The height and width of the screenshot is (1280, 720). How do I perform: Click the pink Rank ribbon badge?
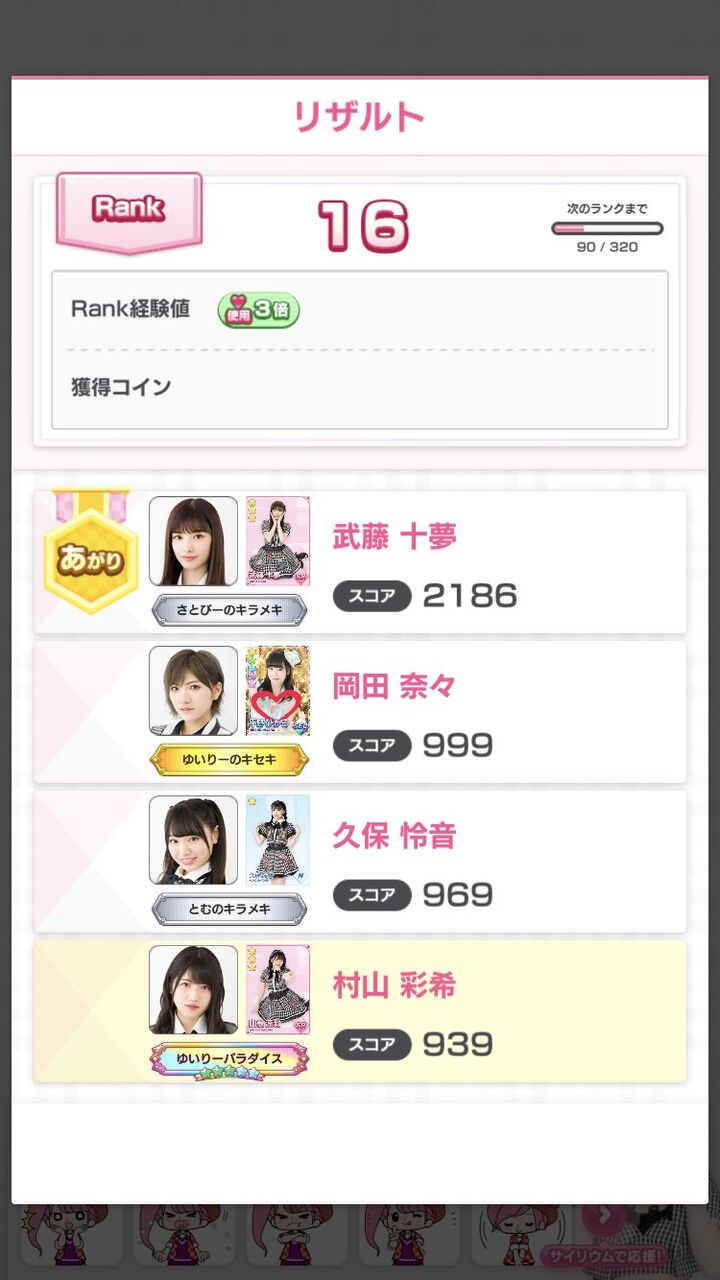pos(129,212)
